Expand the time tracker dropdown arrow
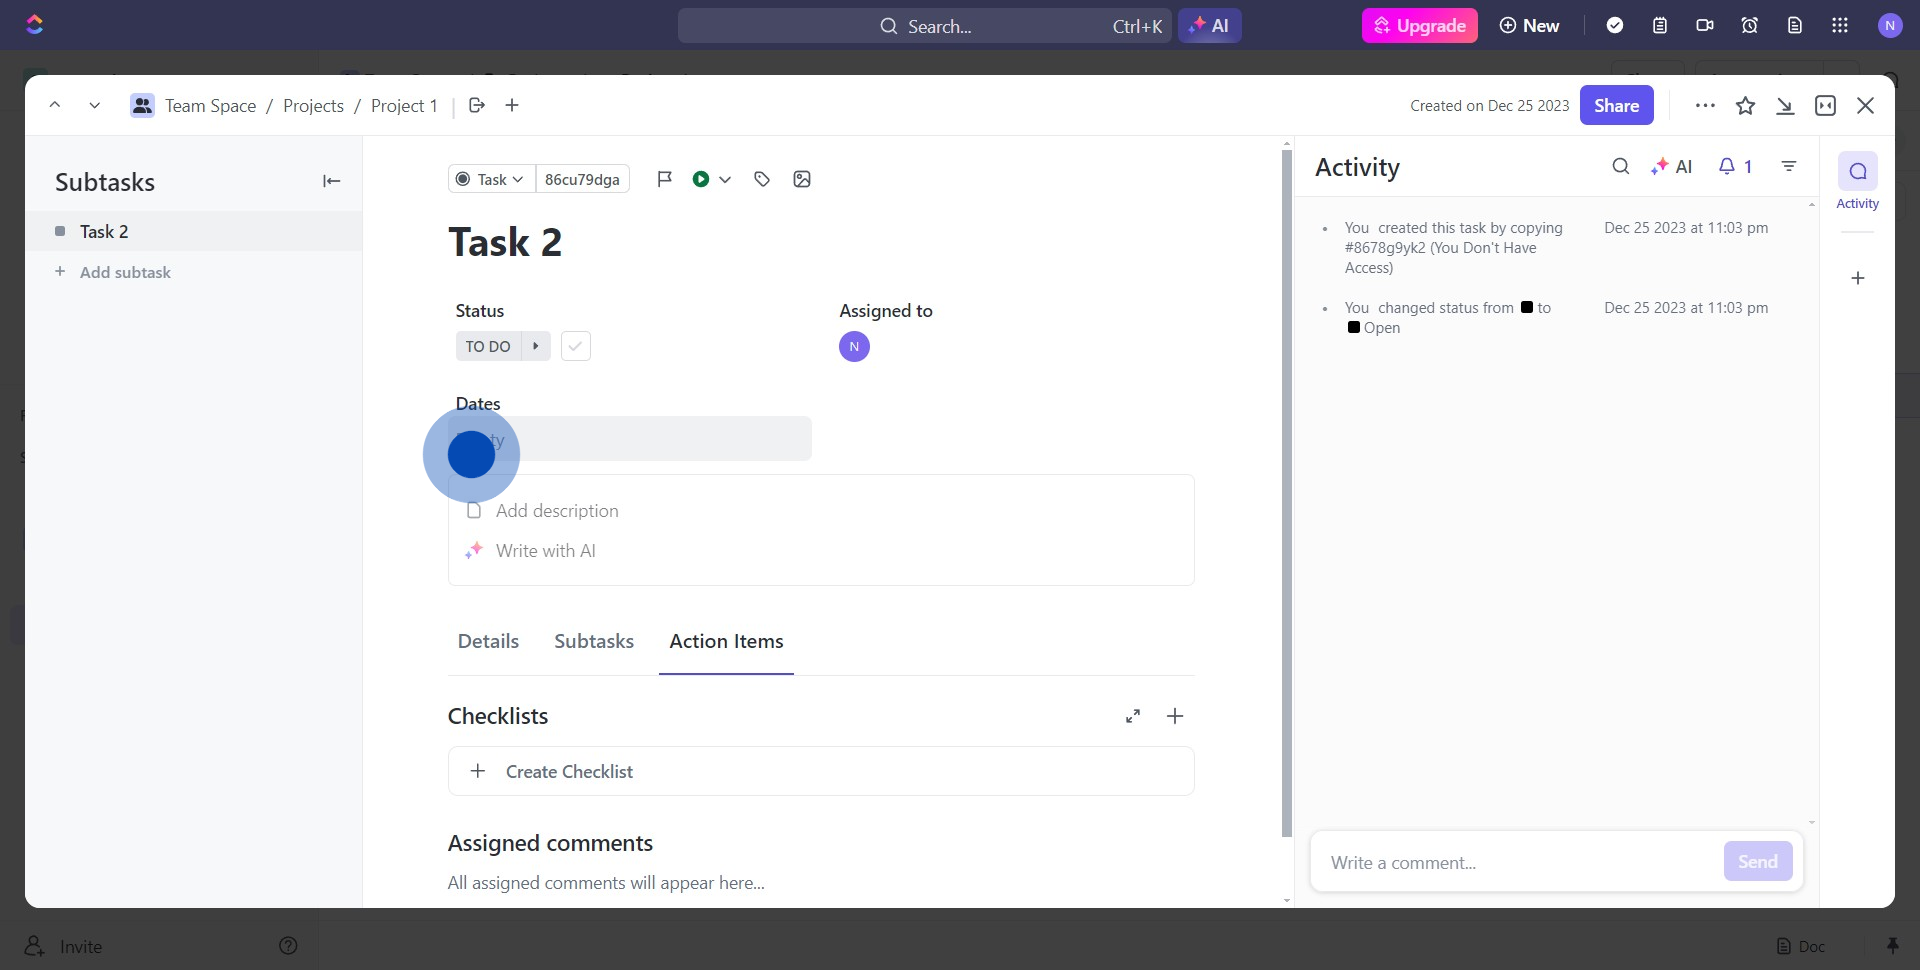The width and height of the screenshot is (1920, 970). [x=725, y=180]
